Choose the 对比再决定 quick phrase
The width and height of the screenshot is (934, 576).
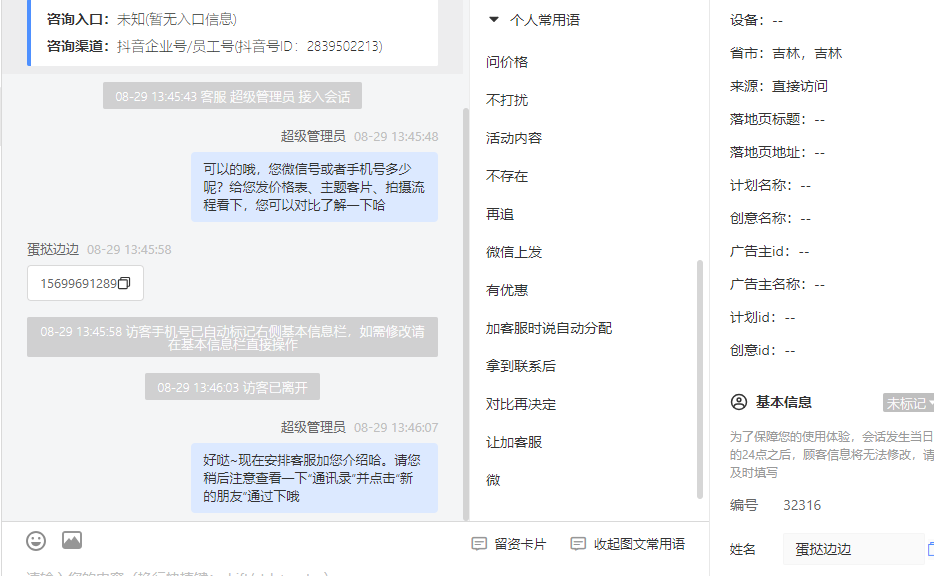[521, 404]
